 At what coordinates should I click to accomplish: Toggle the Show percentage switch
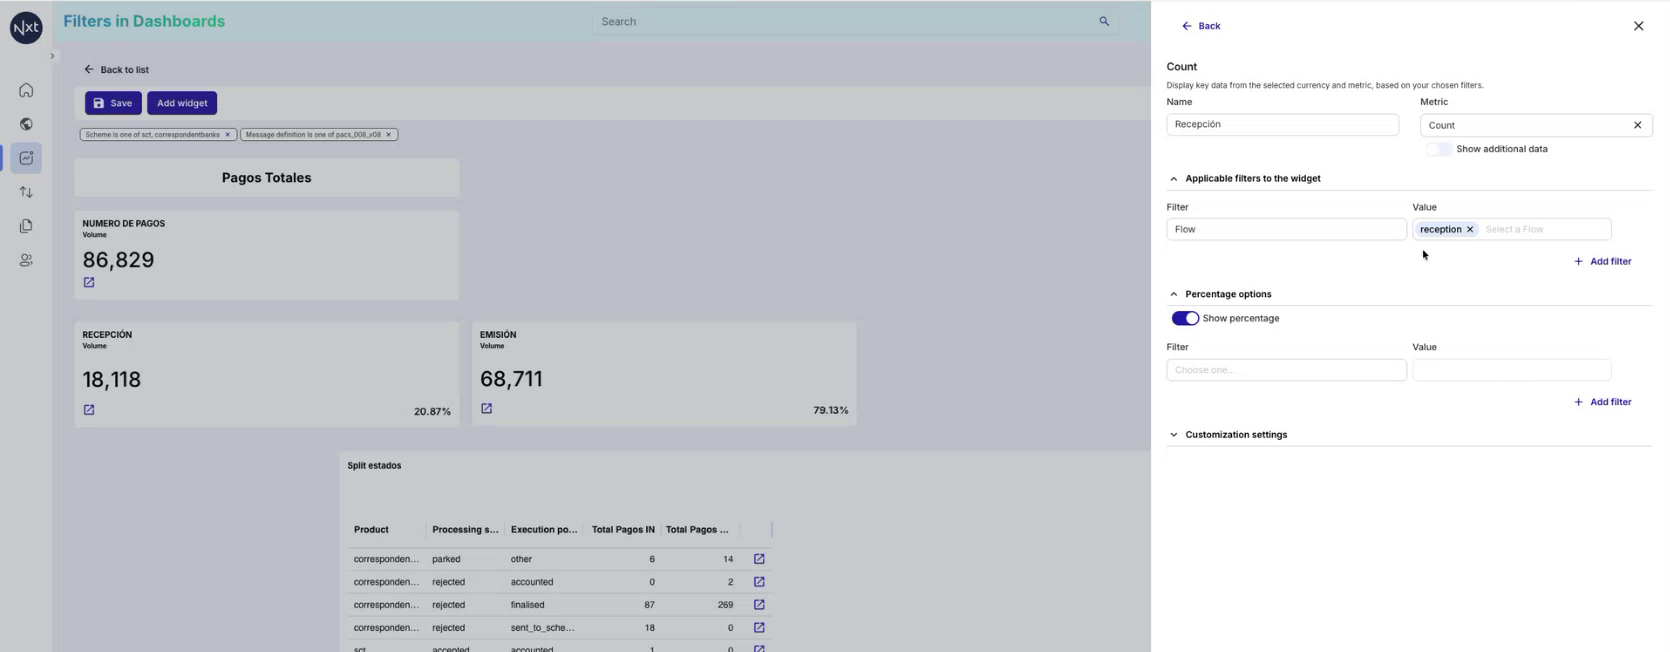point(1185,318)
